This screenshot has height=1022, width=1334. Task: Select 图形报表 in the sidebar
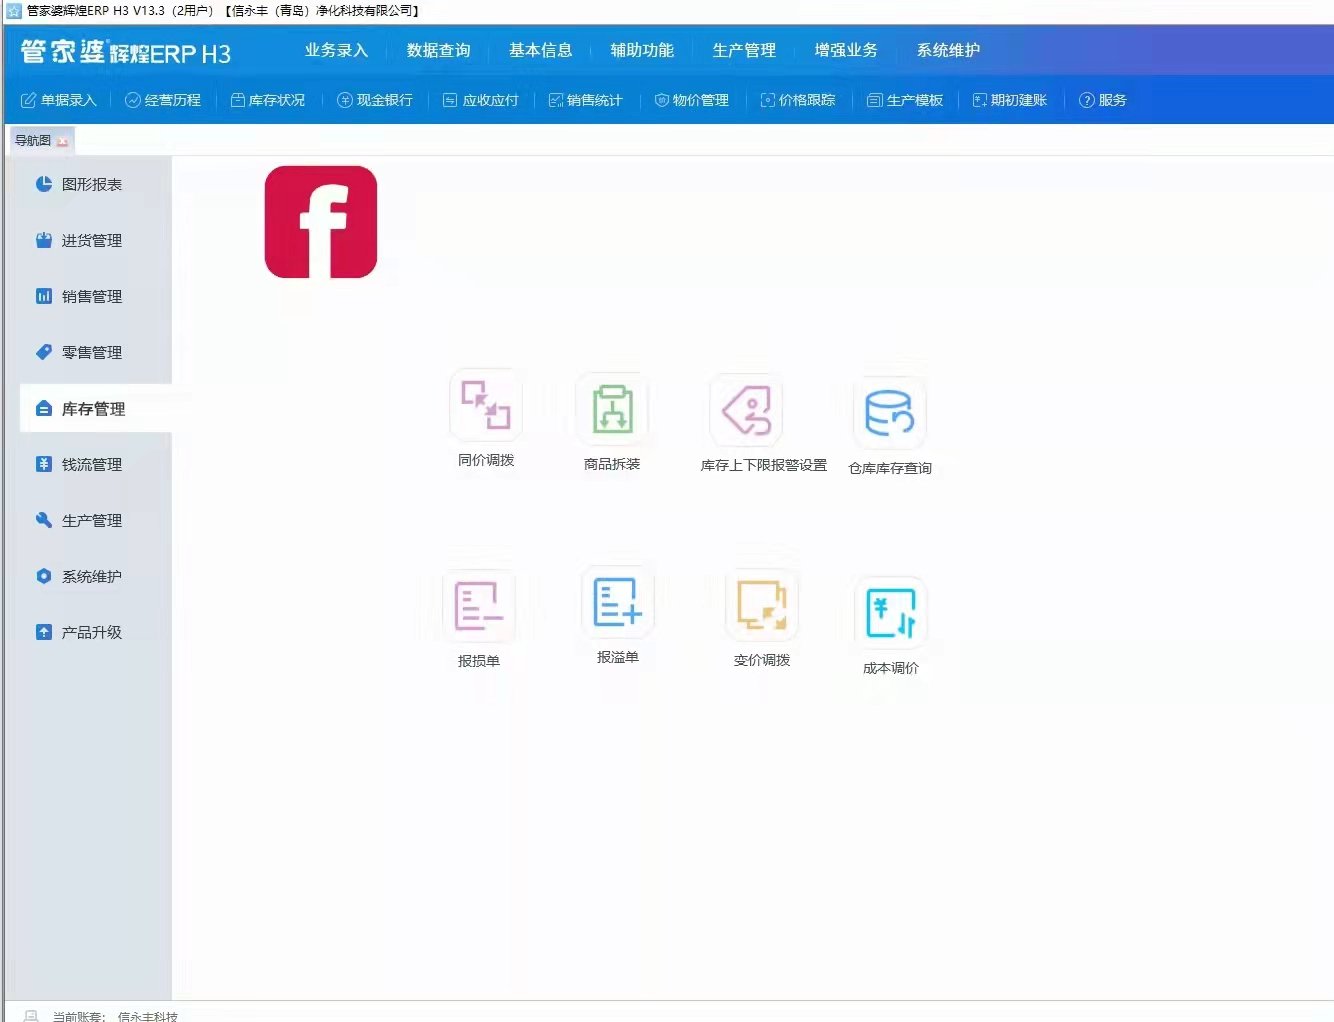click(x=91, y=184)
